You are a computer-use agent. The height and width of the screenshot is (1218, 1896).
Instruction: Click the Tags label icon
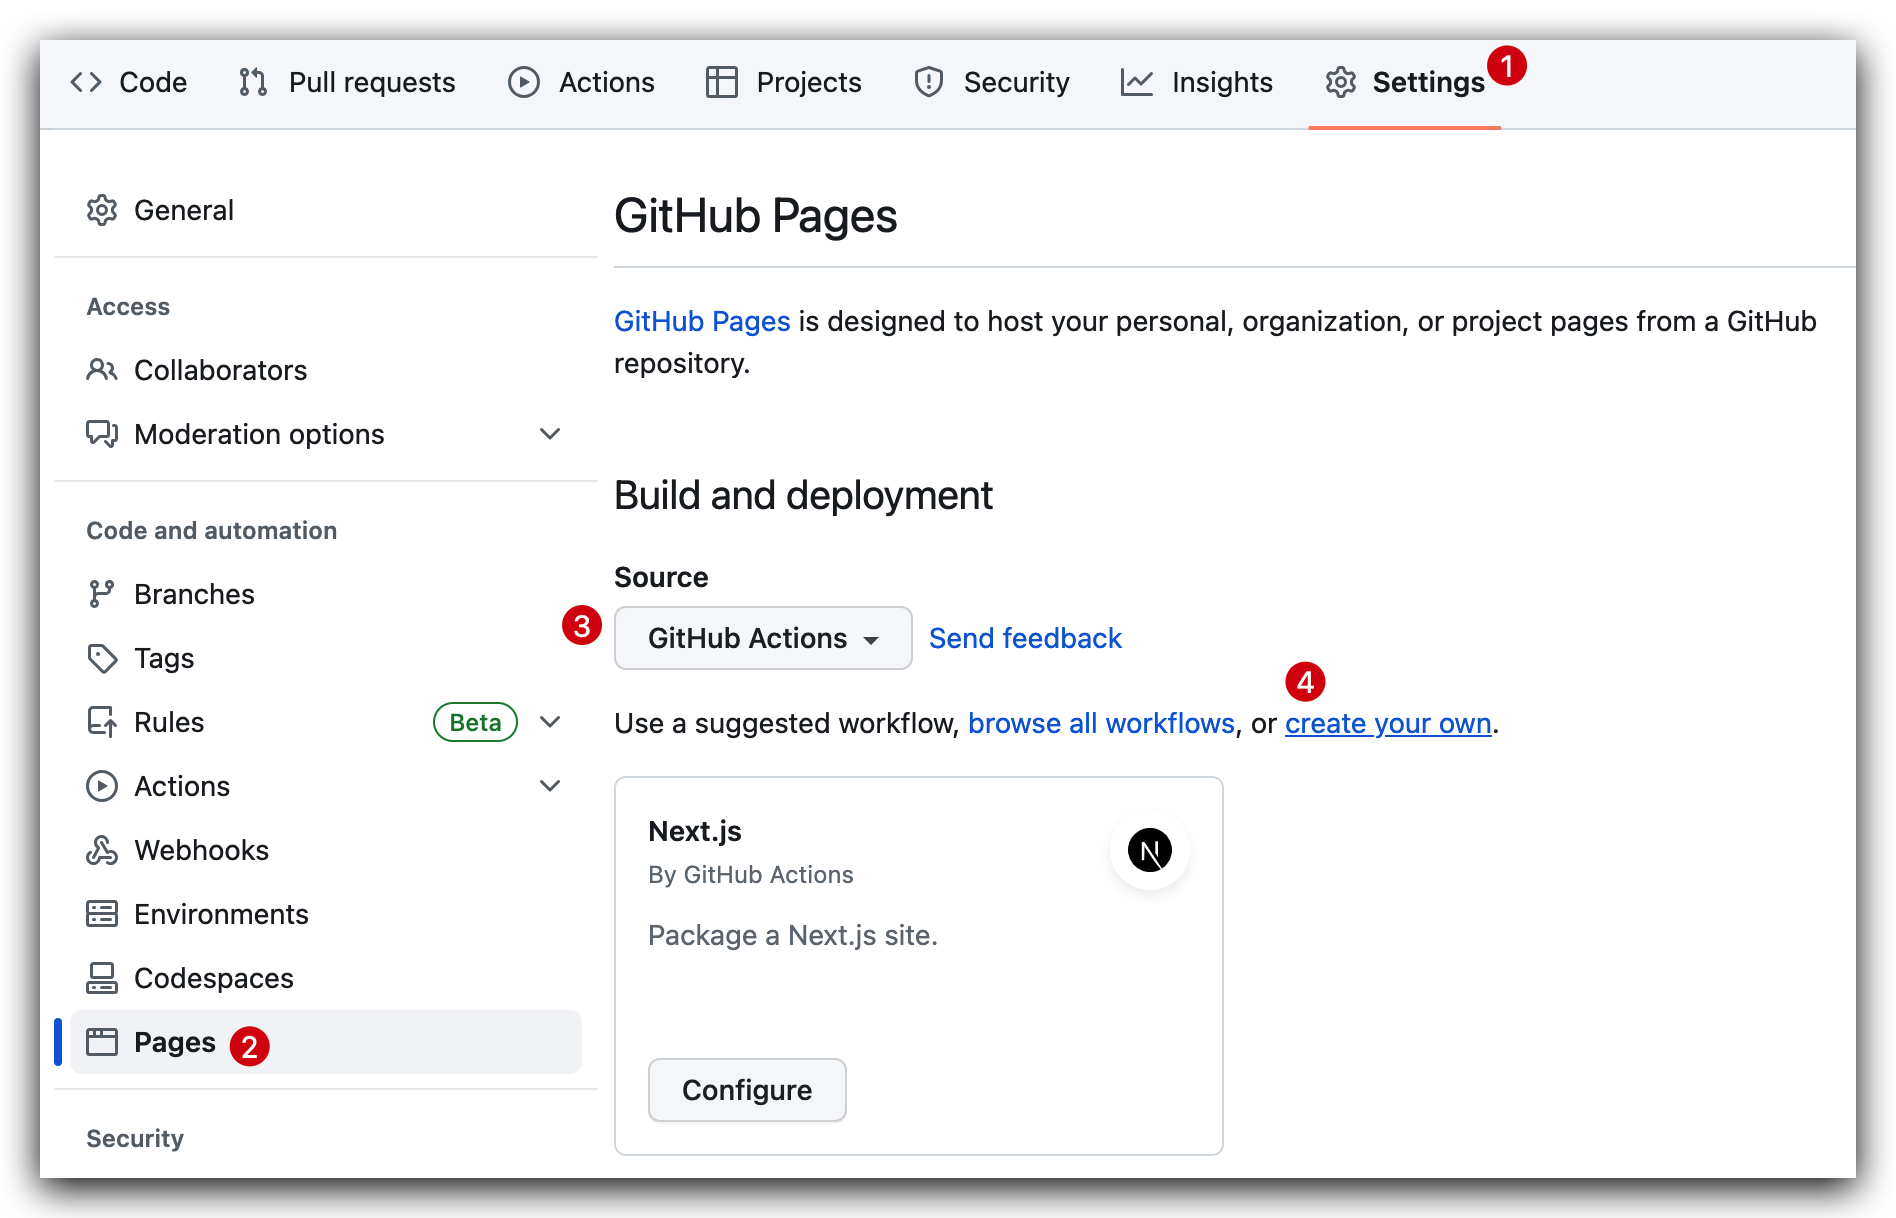pyautogui.click(x=102, y=658)
